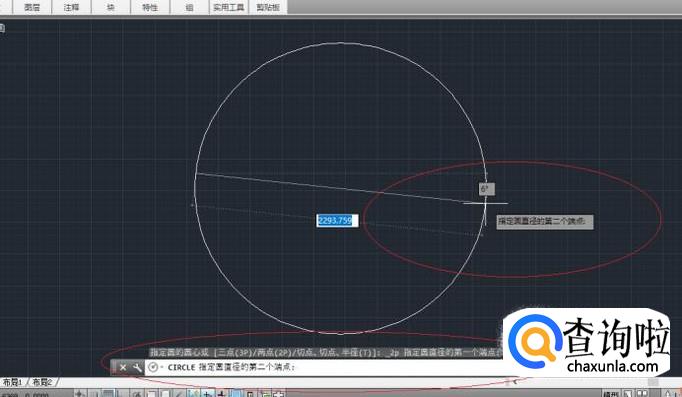
Task: Open the recent commands list icon
Action: pyautogui.click(x=153, y=367)
